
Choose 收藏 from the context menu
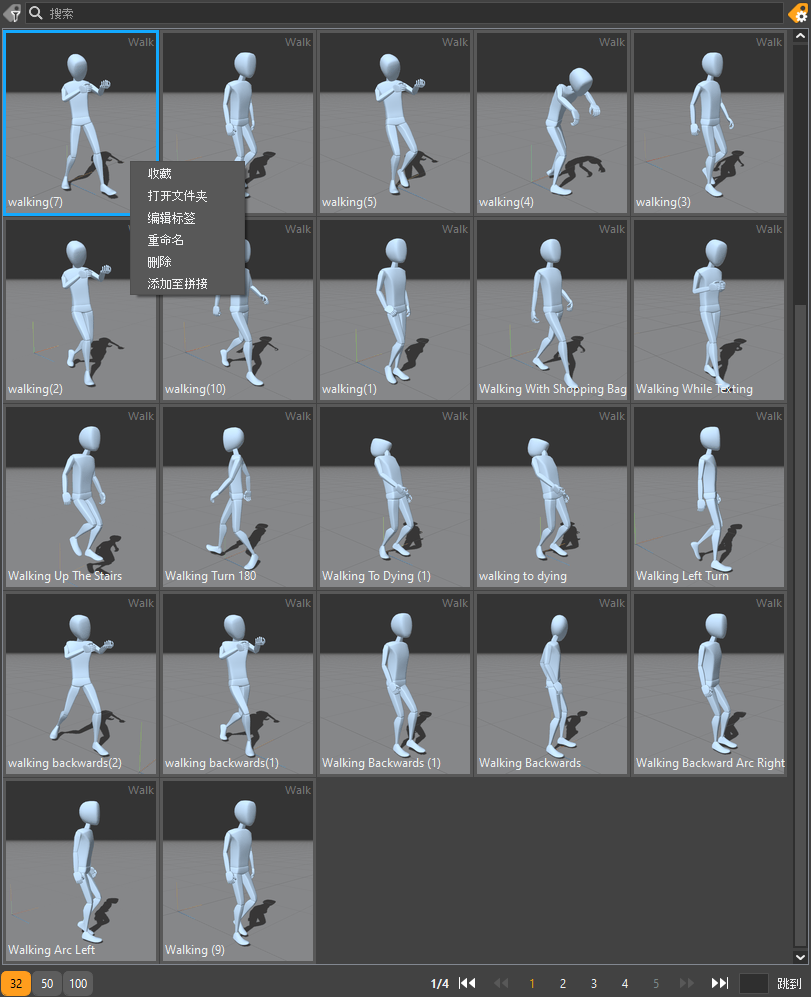tap(188, 174)
